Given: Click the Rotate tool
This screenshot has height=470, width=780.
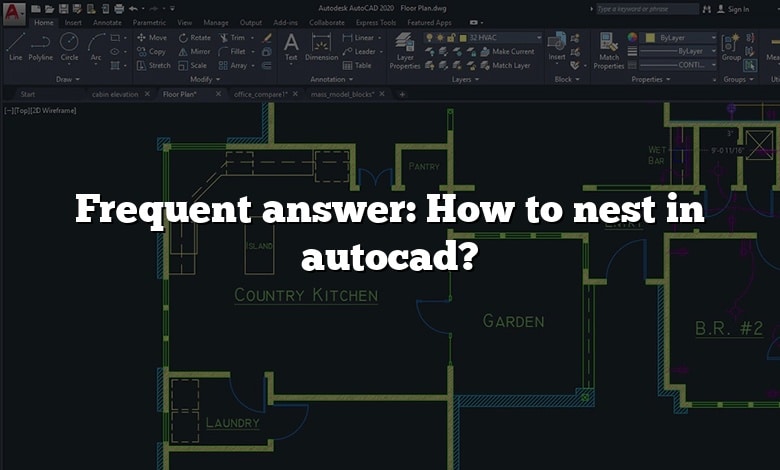Looking at the screenshot, I should 195,37.
